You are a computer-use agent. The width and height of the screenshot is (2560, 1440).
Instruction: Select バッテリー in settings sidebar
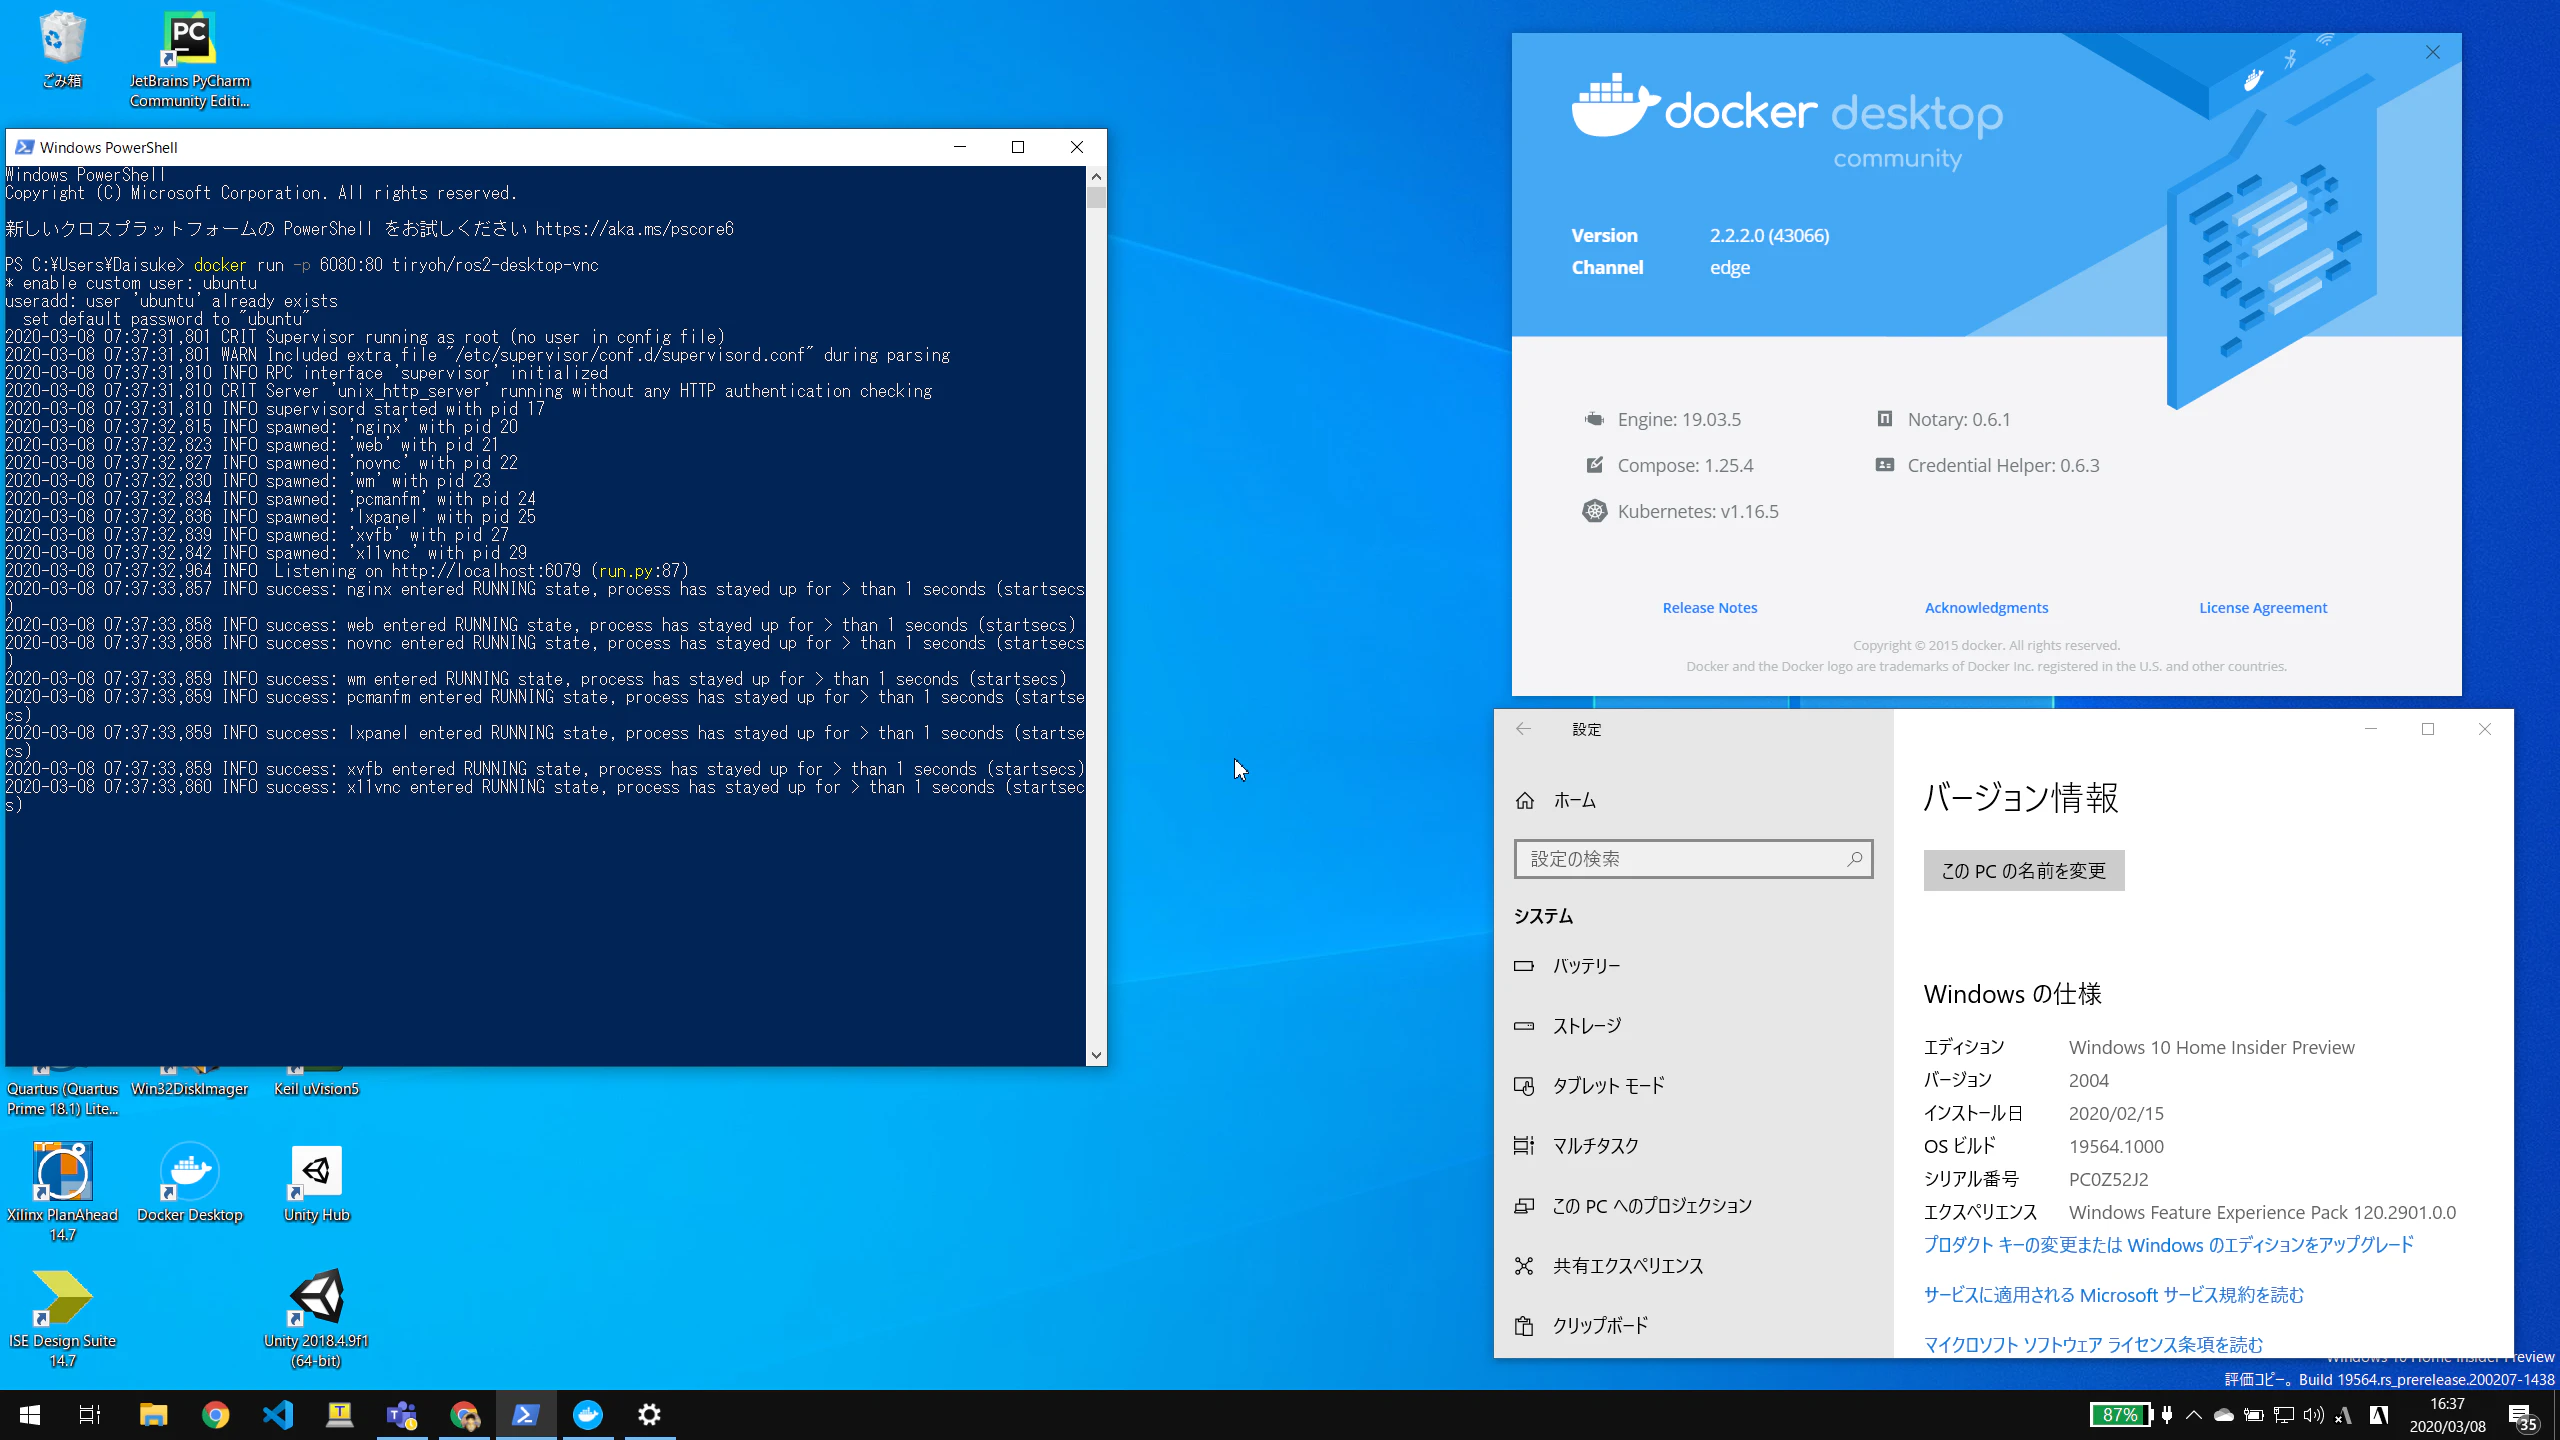pos(1586,966)
